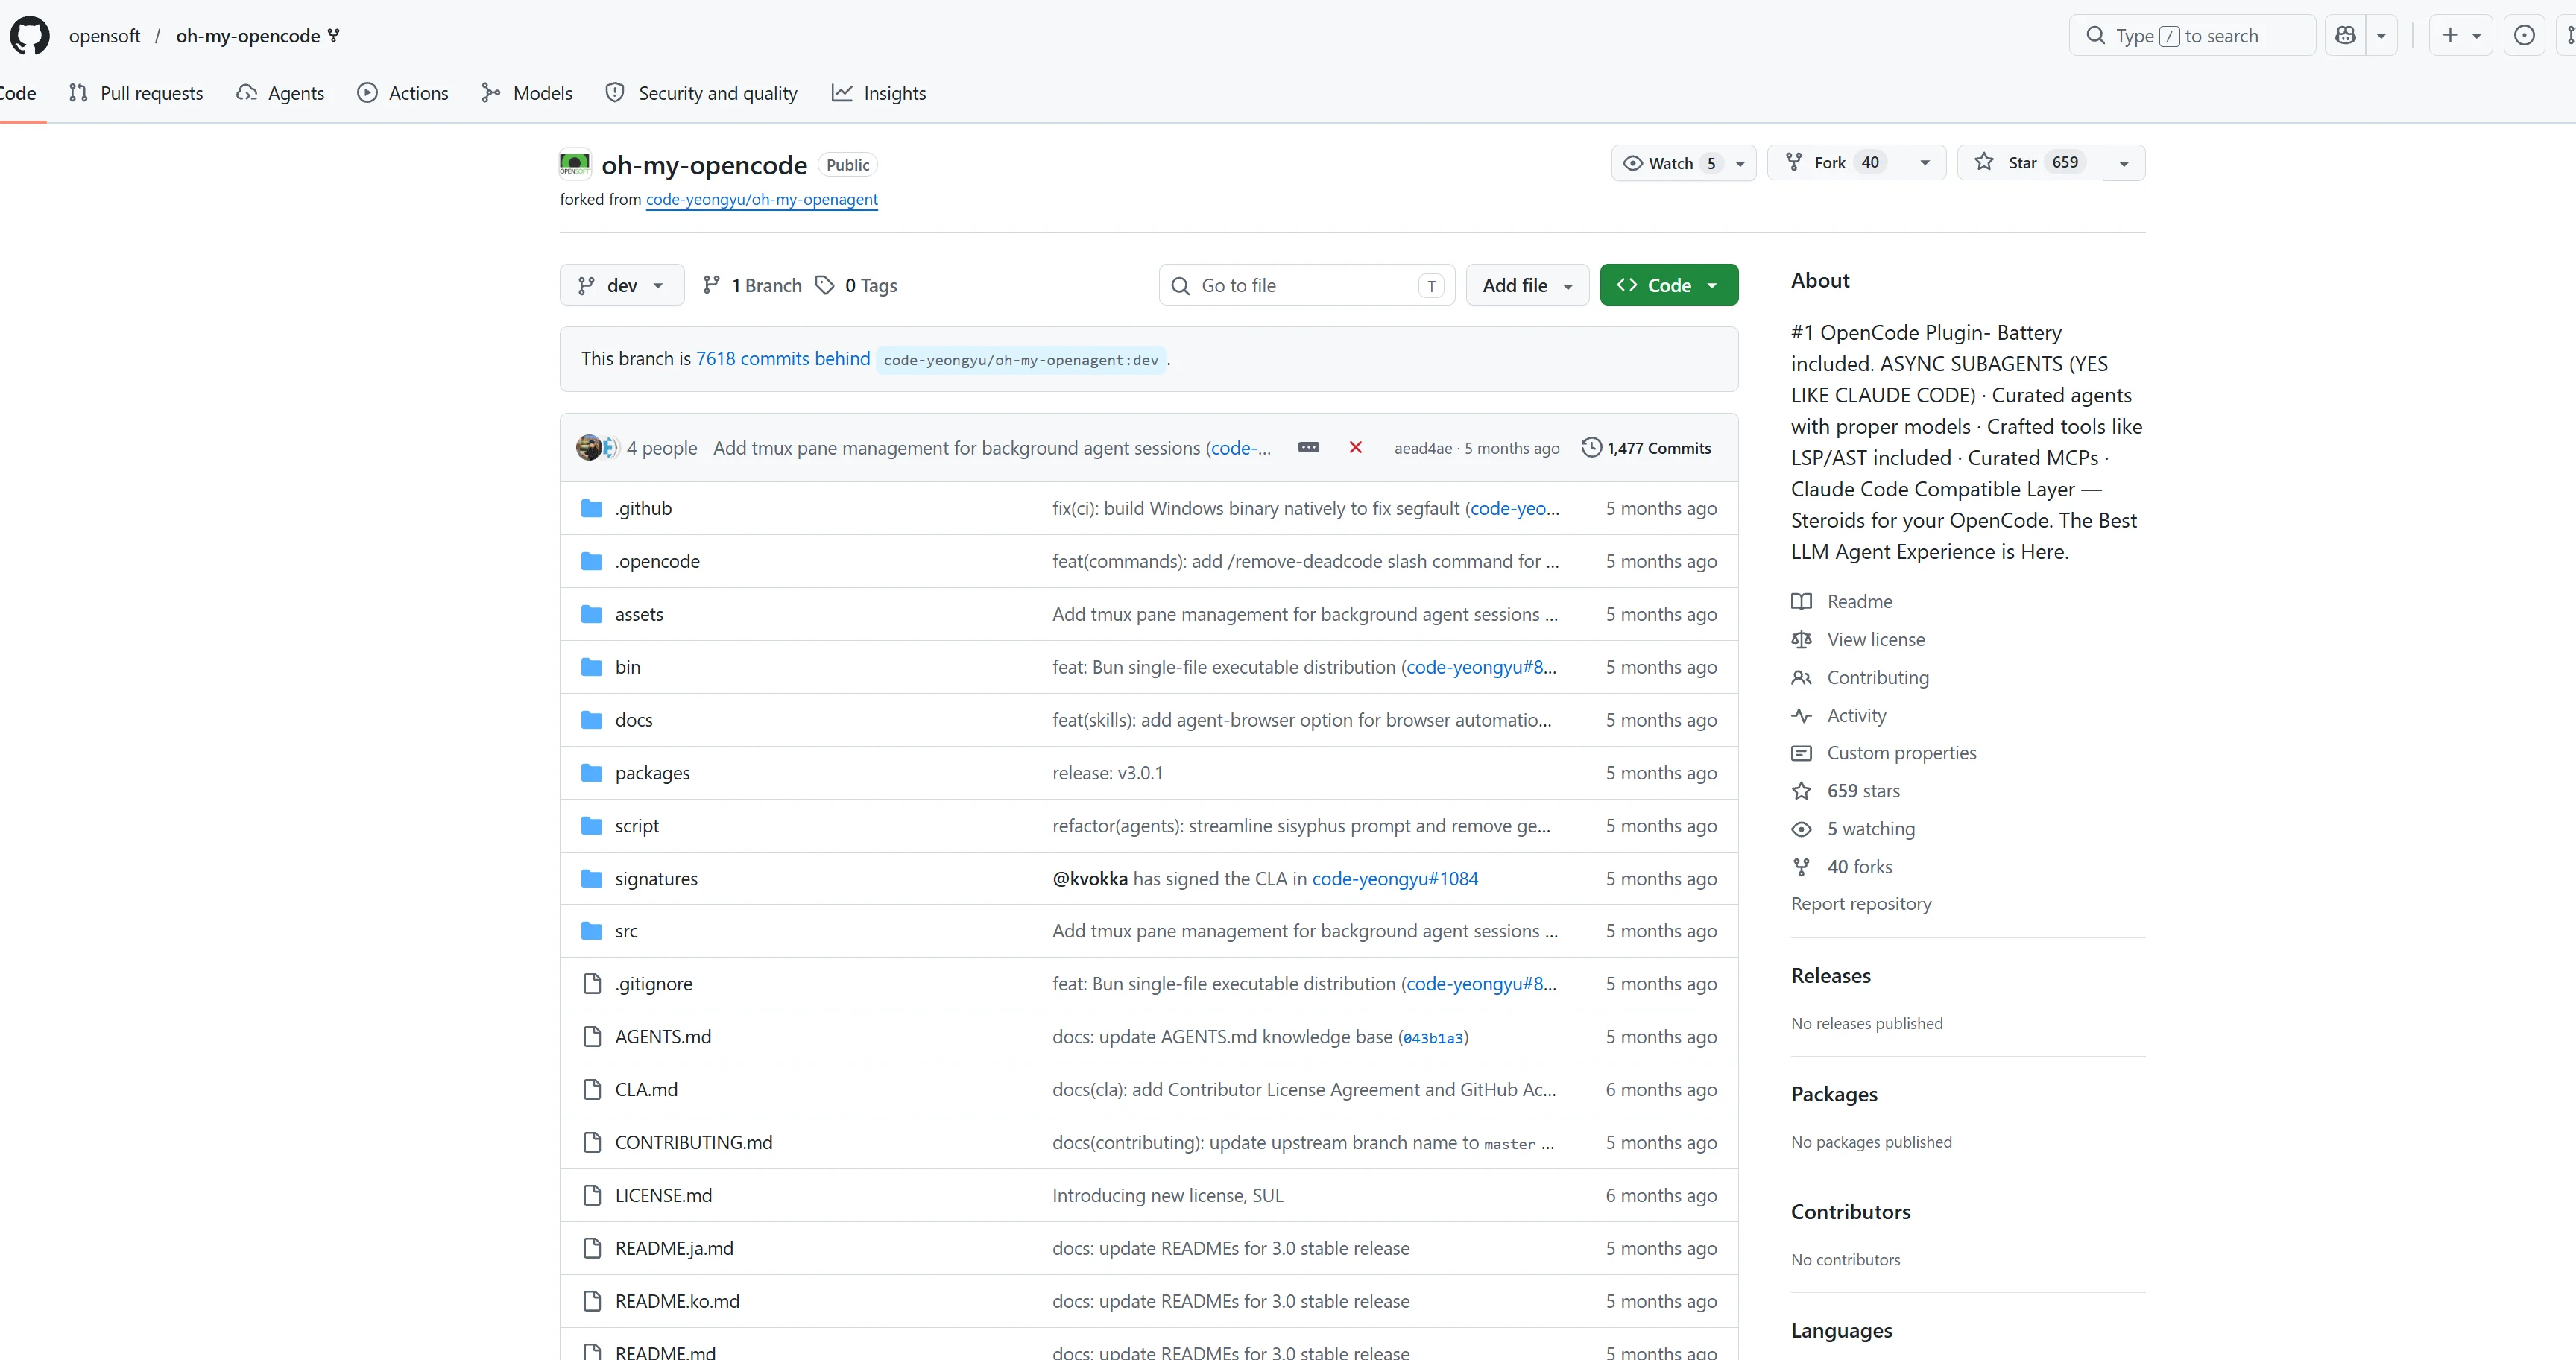Click the .gitignore file icon
The width and height of the screenshot is (2576, 1360).
pyautogui.click(x=592, y=984)
